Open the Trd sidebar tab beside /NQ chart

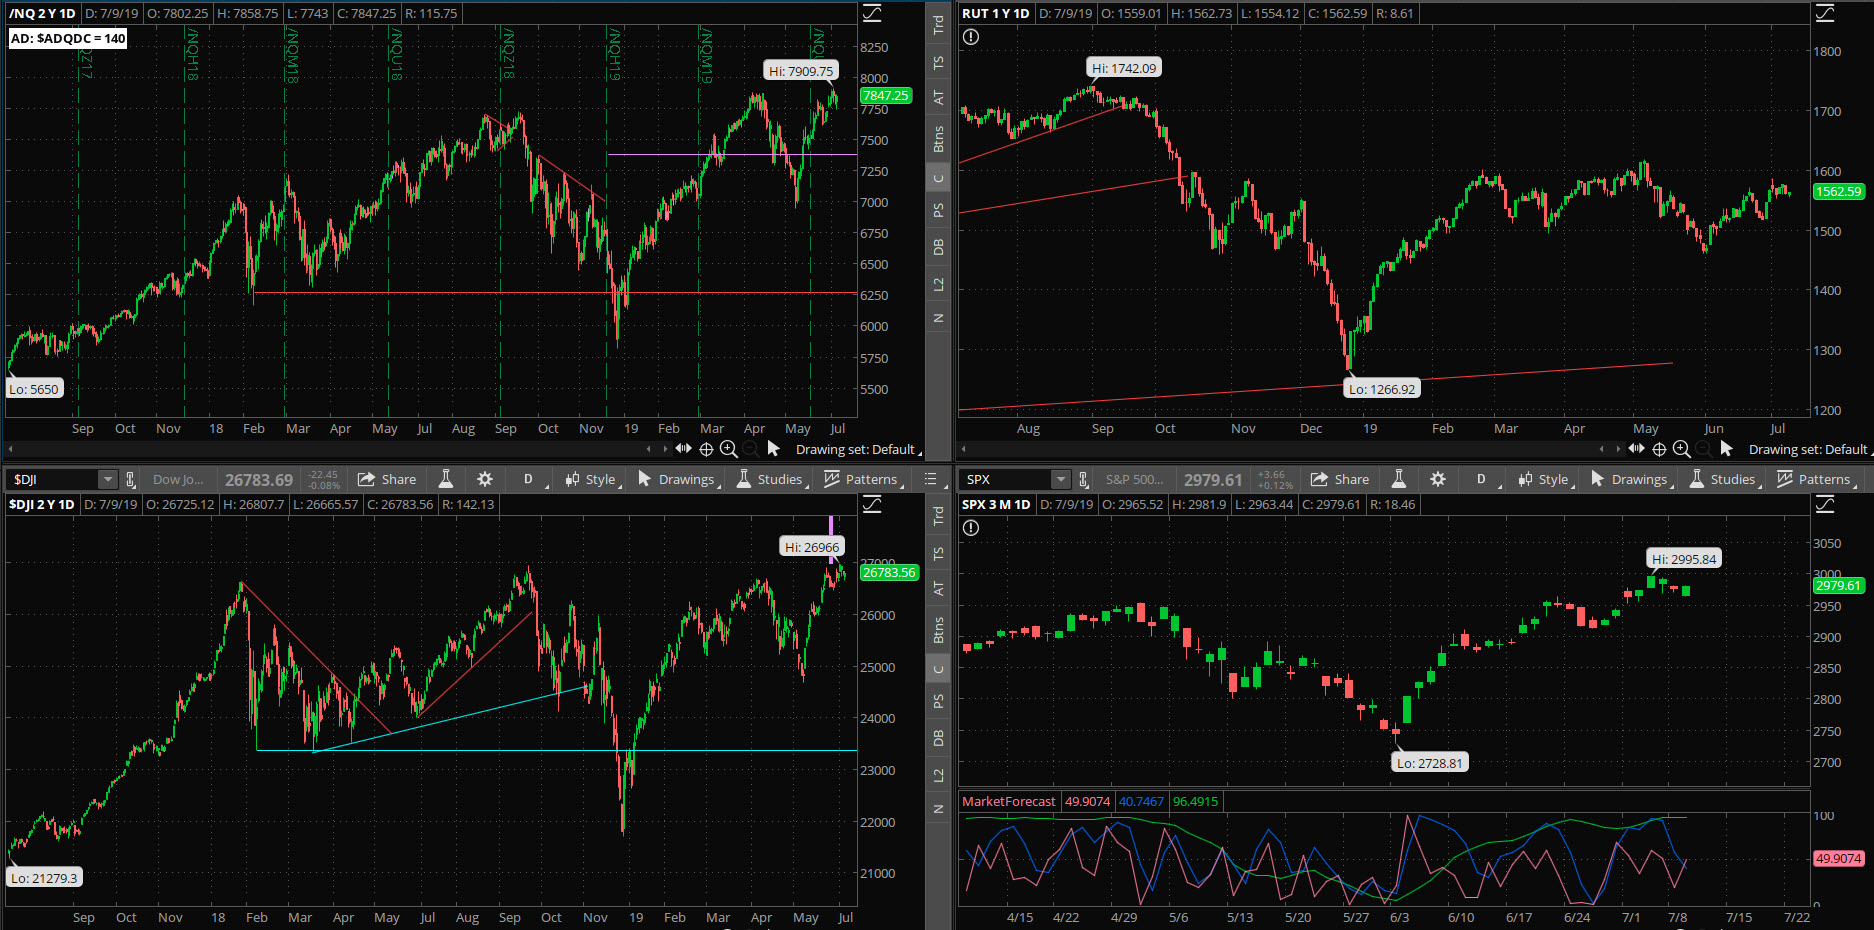coord(938,24)
